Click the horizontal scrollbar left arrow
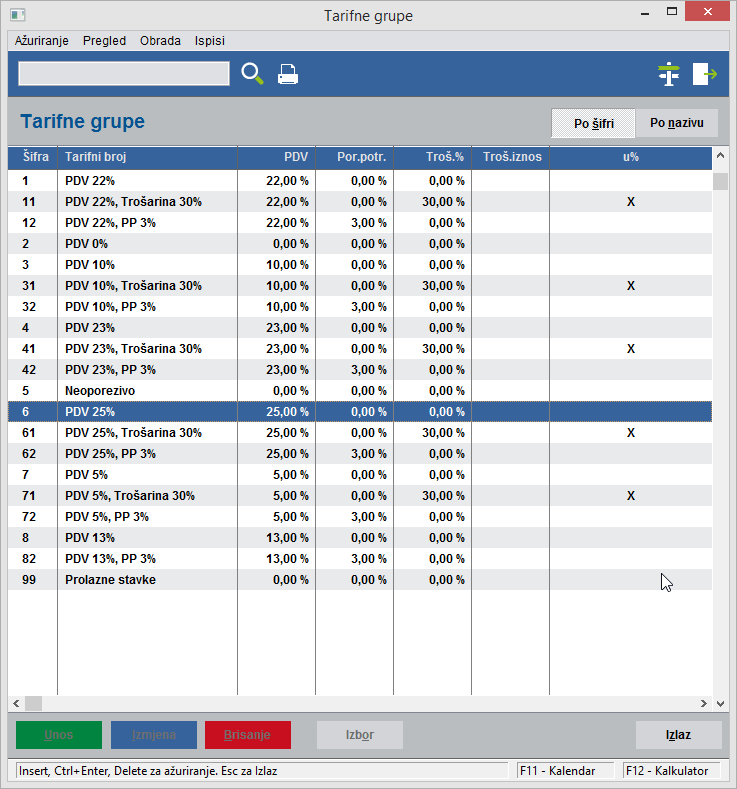Image resolution: width=737 pixels, height=789 pixels. (16, 703)
